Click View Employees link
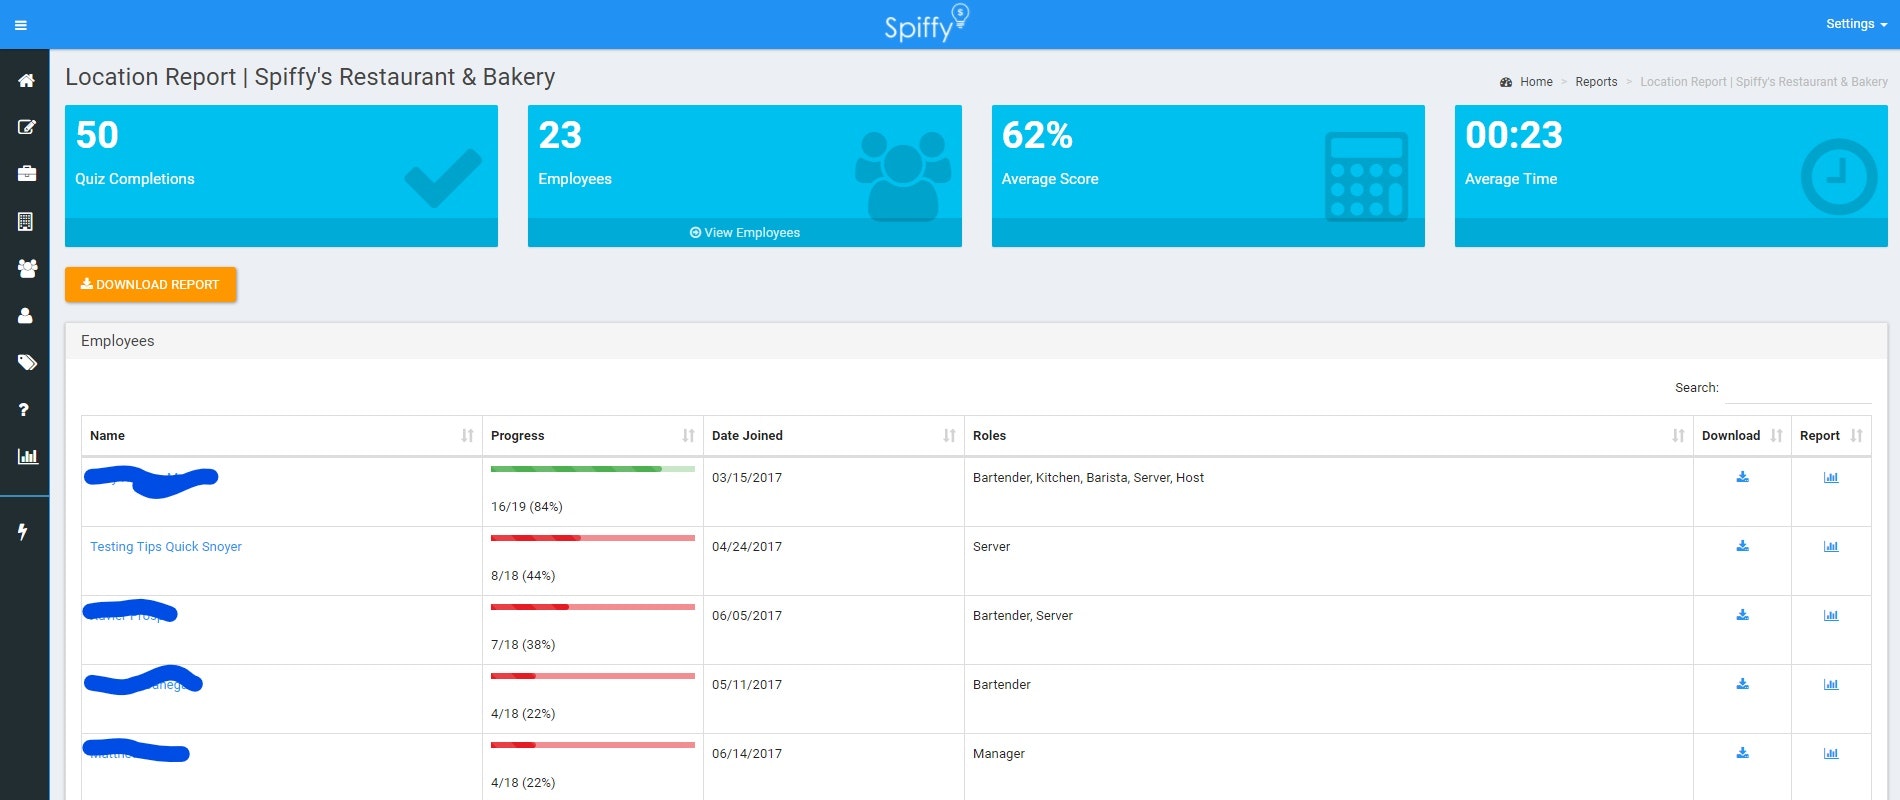Screen dimensions: 1900x800 (745, 233)
